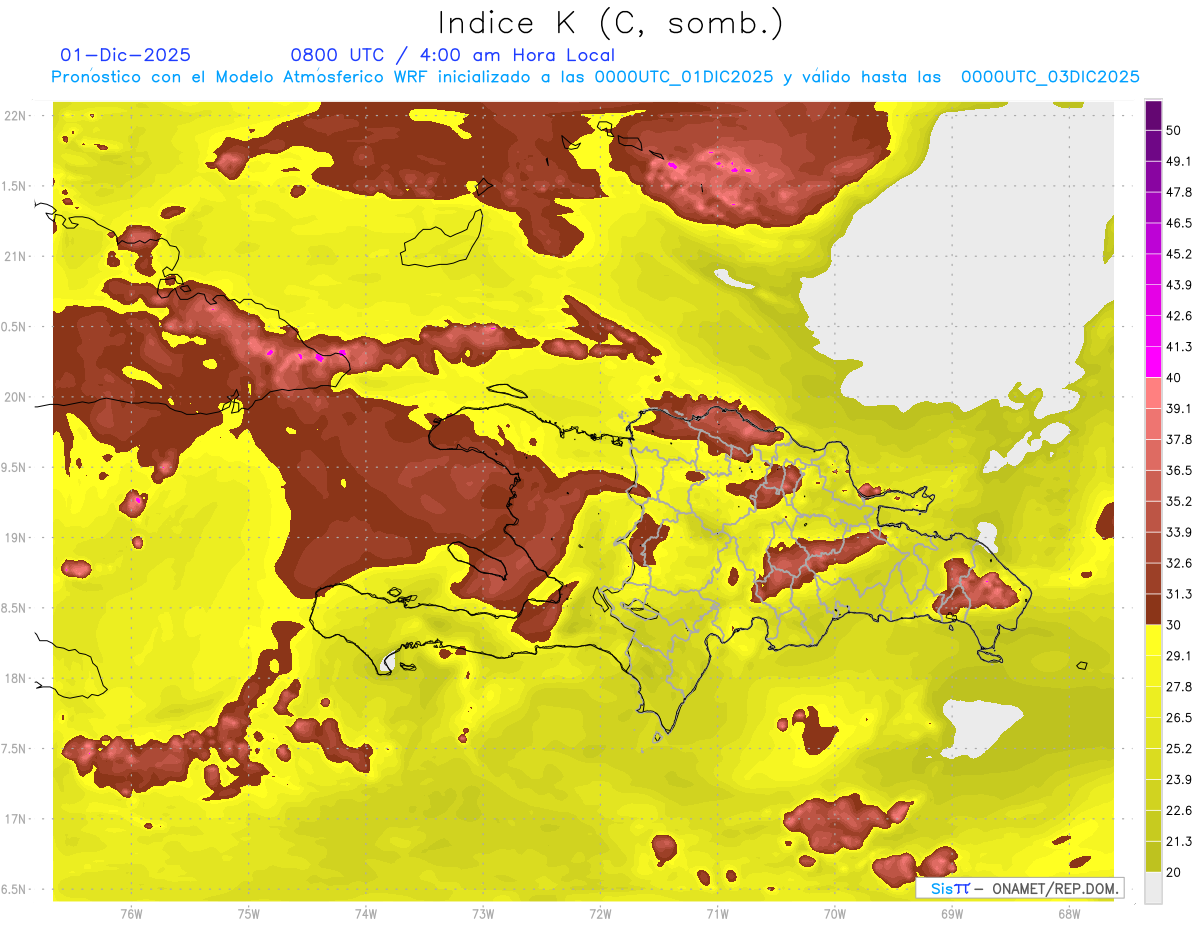
Task: Click the dark purple colorbar segment beside 50
Action: (x=1153, y=115)
